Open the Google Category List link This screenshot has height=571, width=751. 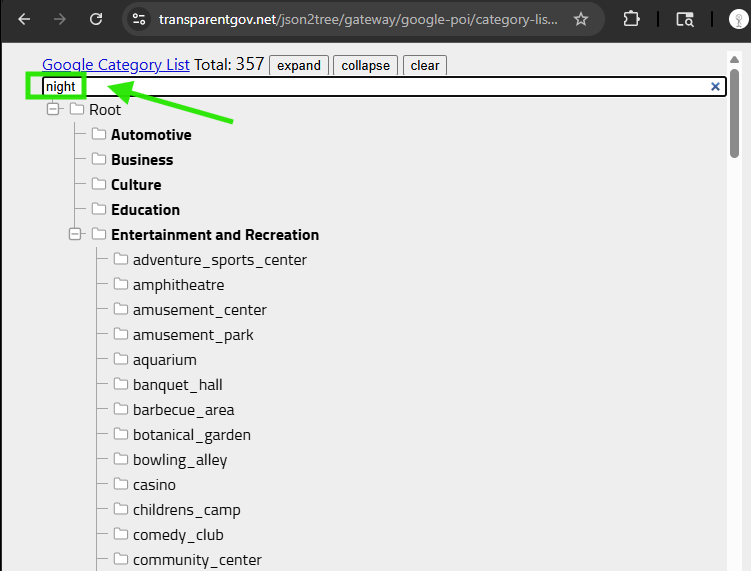coord(116,65)
